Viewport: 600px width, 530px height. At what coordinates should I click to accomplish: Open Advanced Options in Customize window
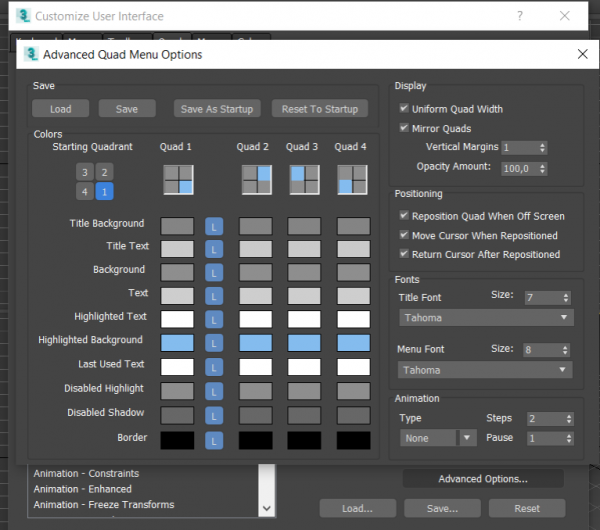[483, 479]
